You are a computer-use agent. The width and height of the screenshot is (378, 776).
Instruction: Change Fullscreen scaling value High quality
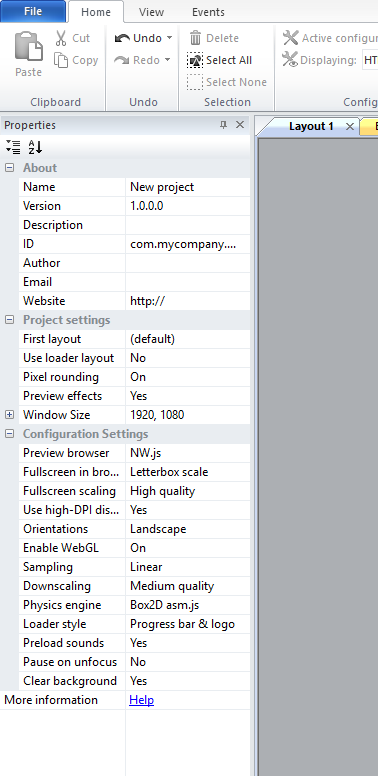pos(188,491)
